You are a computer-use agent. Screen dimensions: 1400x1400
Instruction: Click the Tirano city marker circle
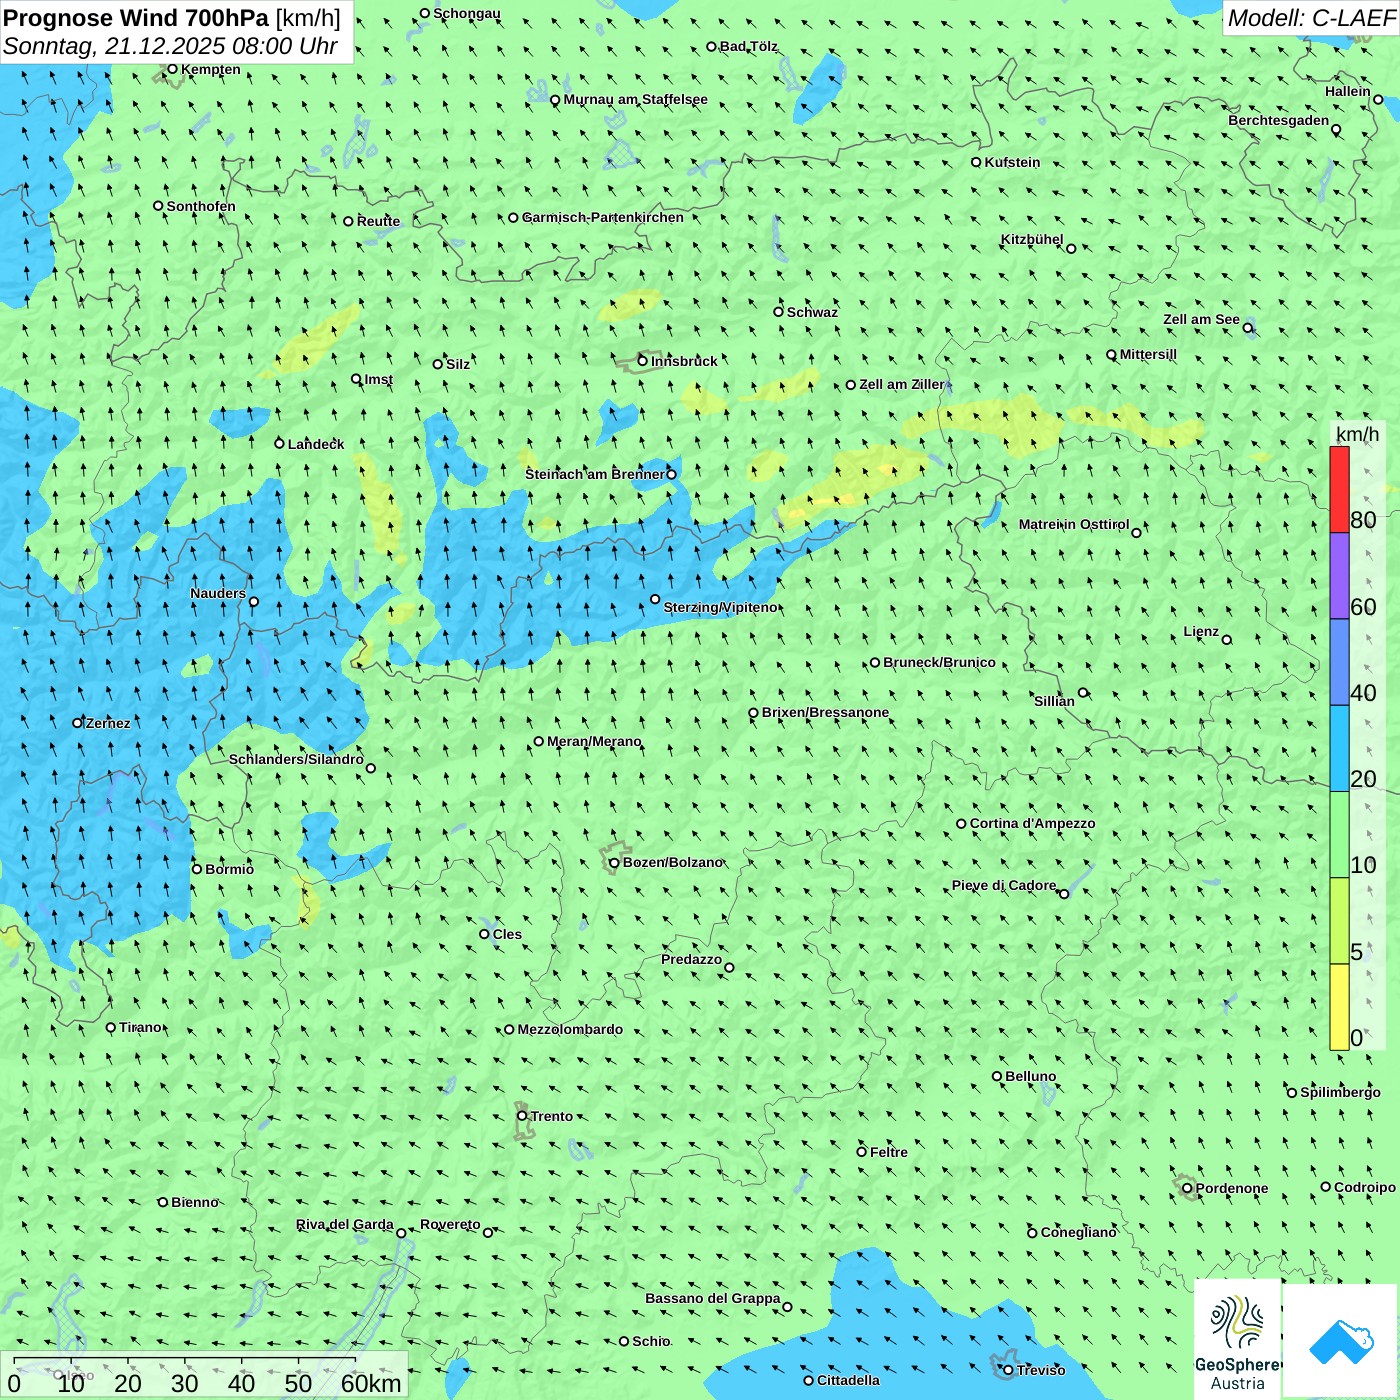tap(111, 1027)
